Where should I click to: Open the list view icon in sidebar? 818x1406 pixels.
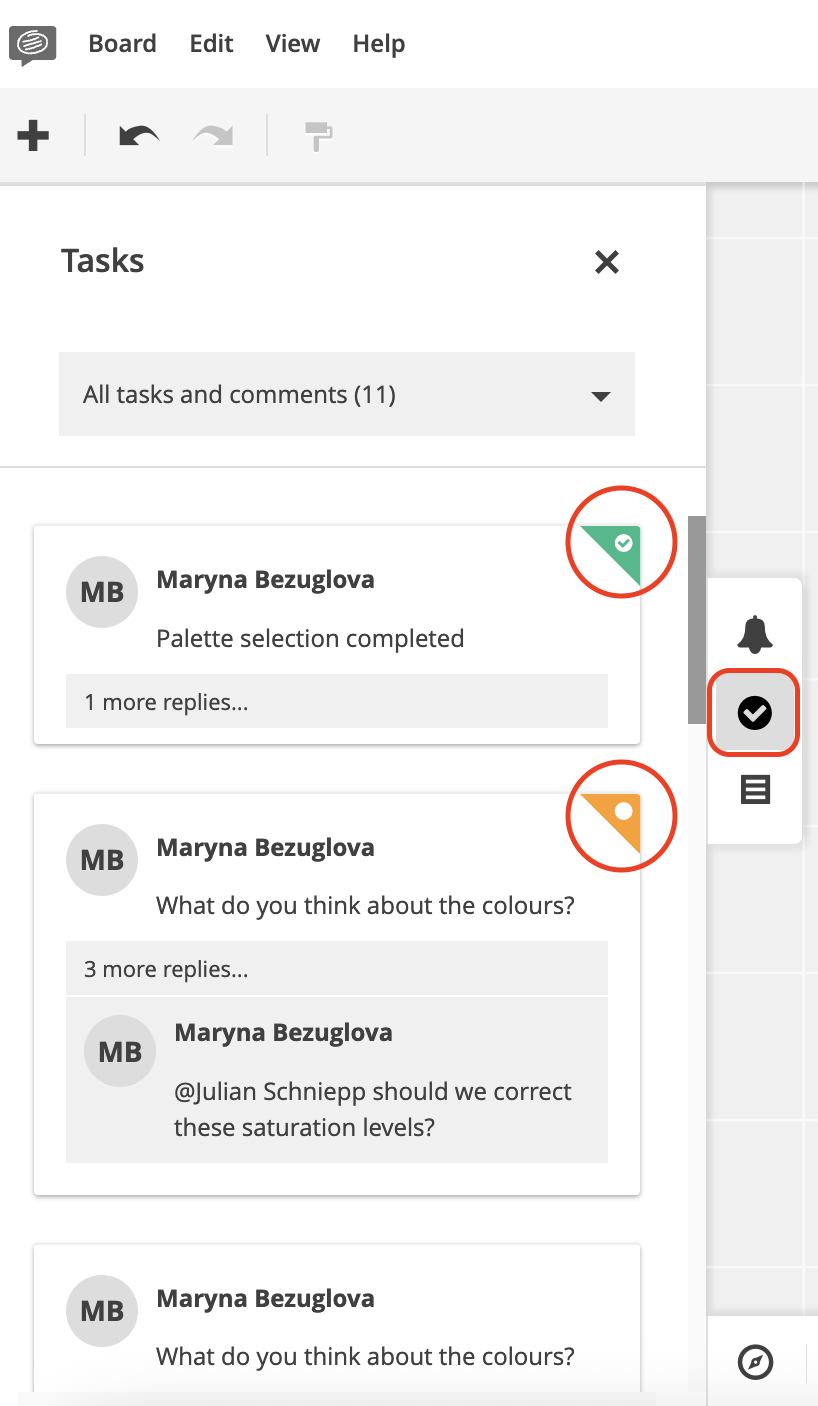tap(755, 790)
